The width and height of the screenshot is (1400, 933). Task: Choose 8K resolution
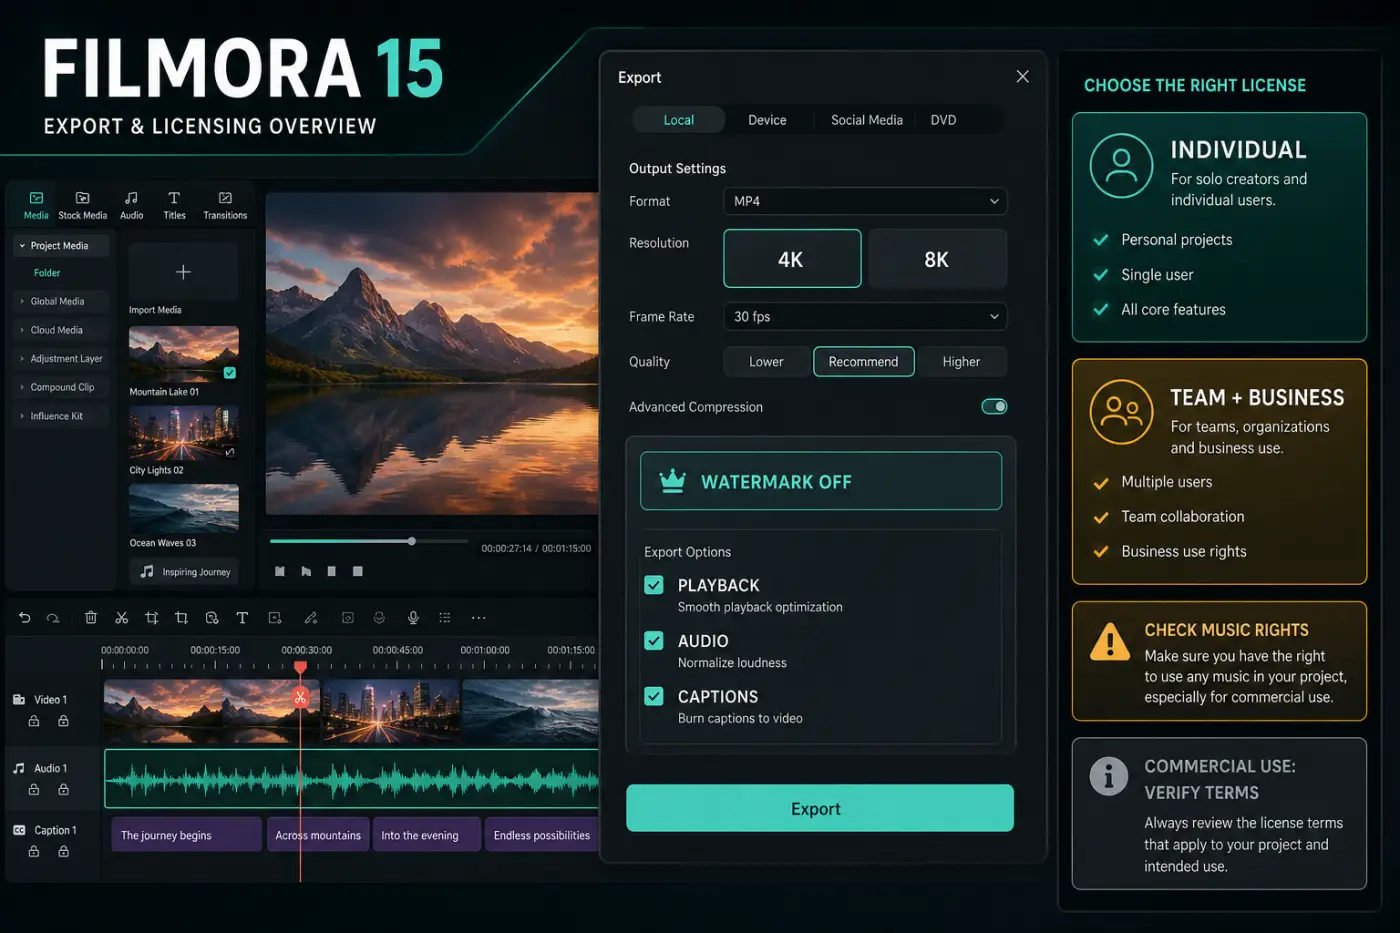(x=937, y=259)
